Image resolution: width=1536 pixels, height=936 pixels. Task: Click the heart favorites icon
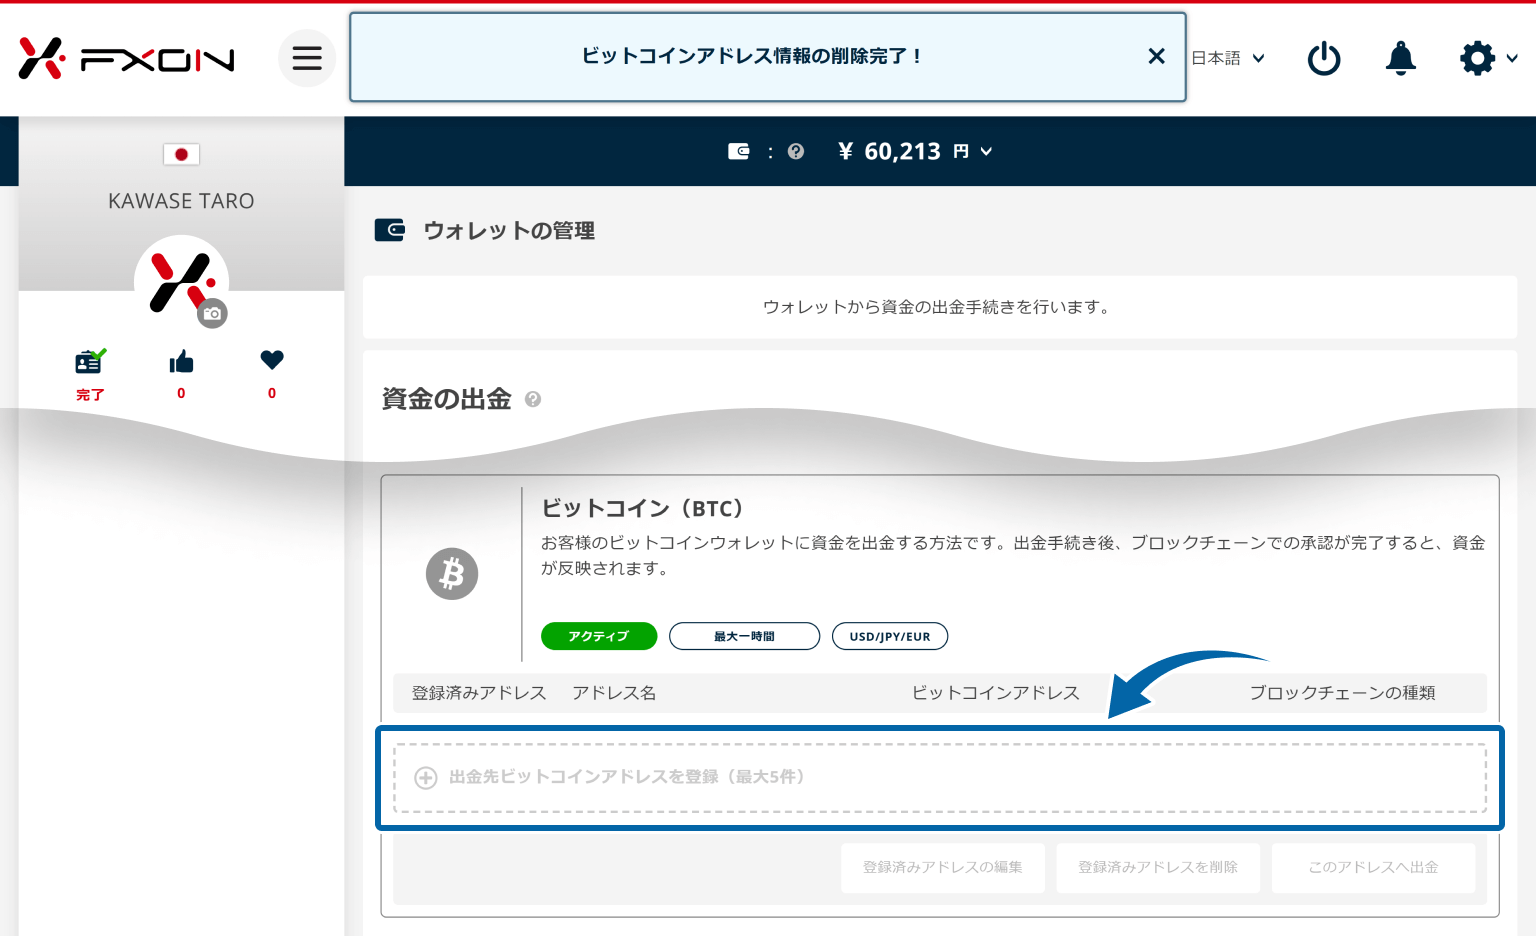(272, 360)
